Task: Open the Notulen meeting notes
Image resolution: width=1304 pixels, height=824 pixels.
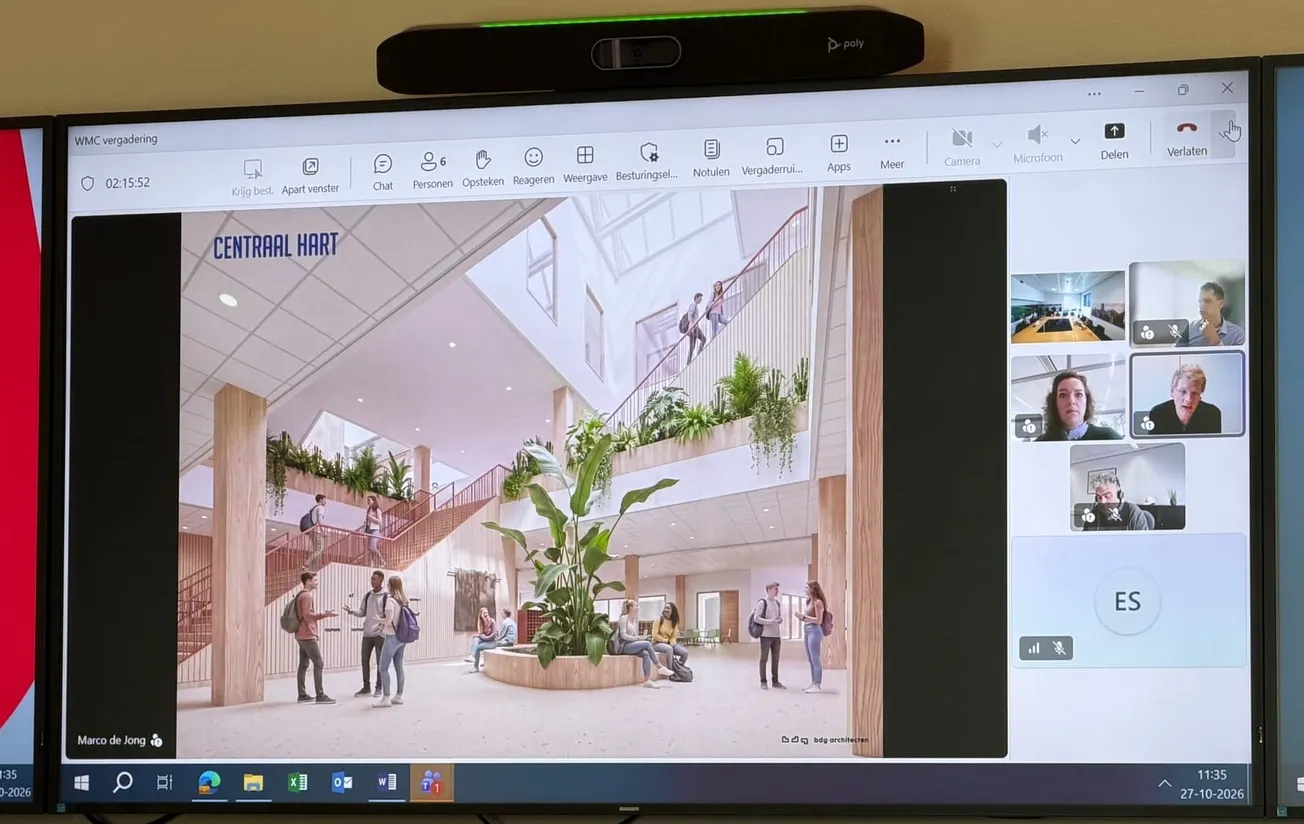Action: pyautogui.click(x=711, y=160)
